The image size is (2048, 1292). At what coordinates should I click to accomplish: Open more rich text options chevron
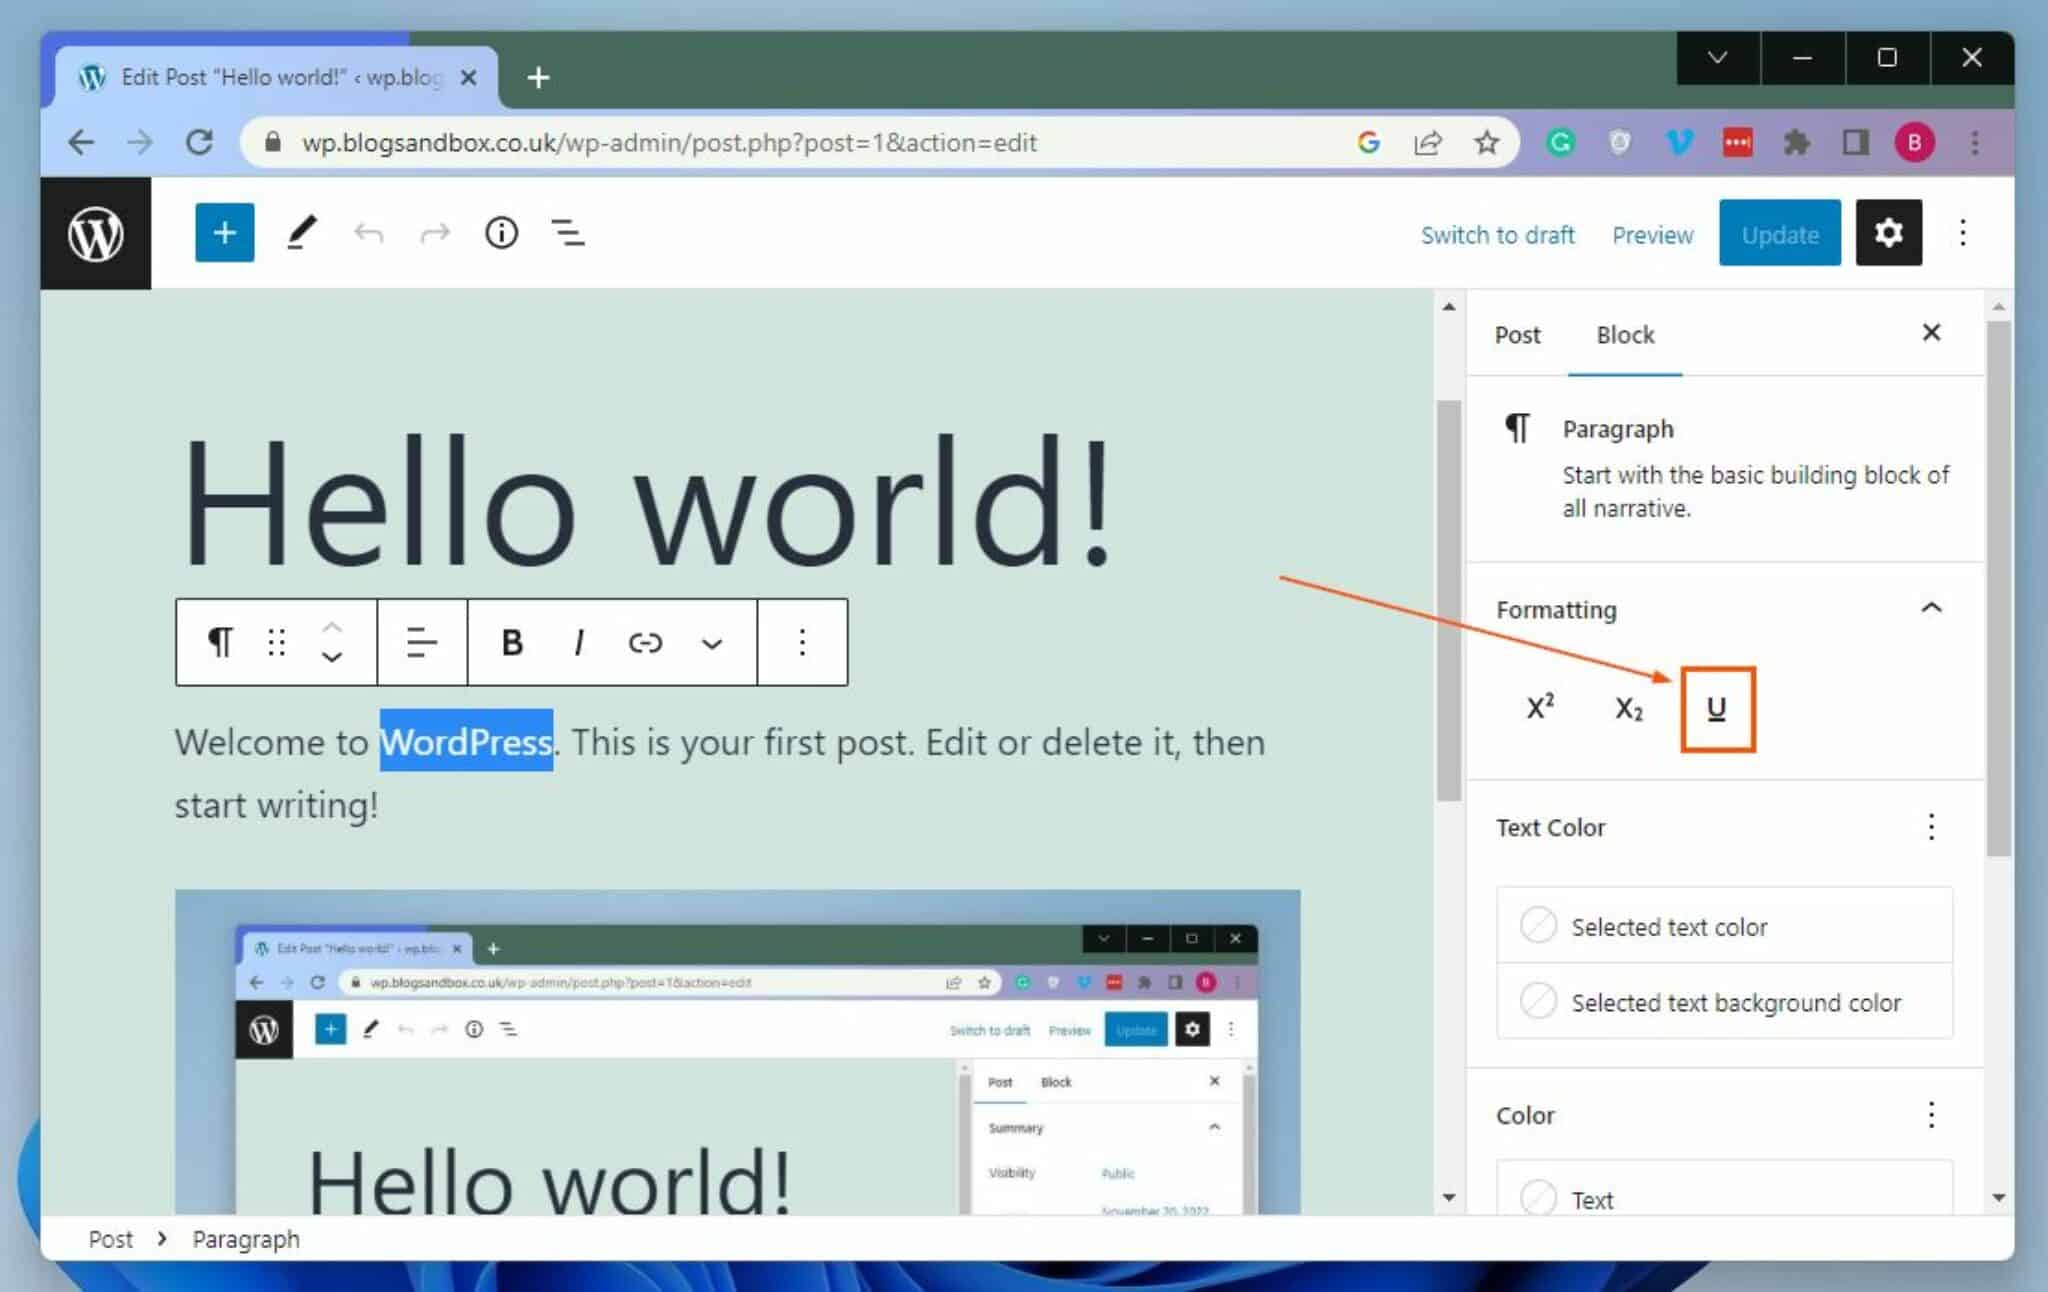tap(712, 642)
